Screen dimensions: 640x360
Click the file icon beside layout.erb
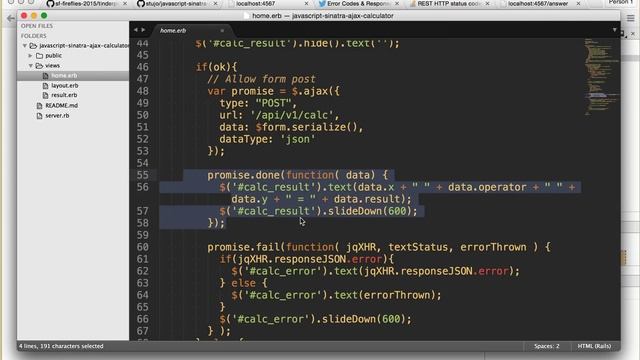click(45, 85)
